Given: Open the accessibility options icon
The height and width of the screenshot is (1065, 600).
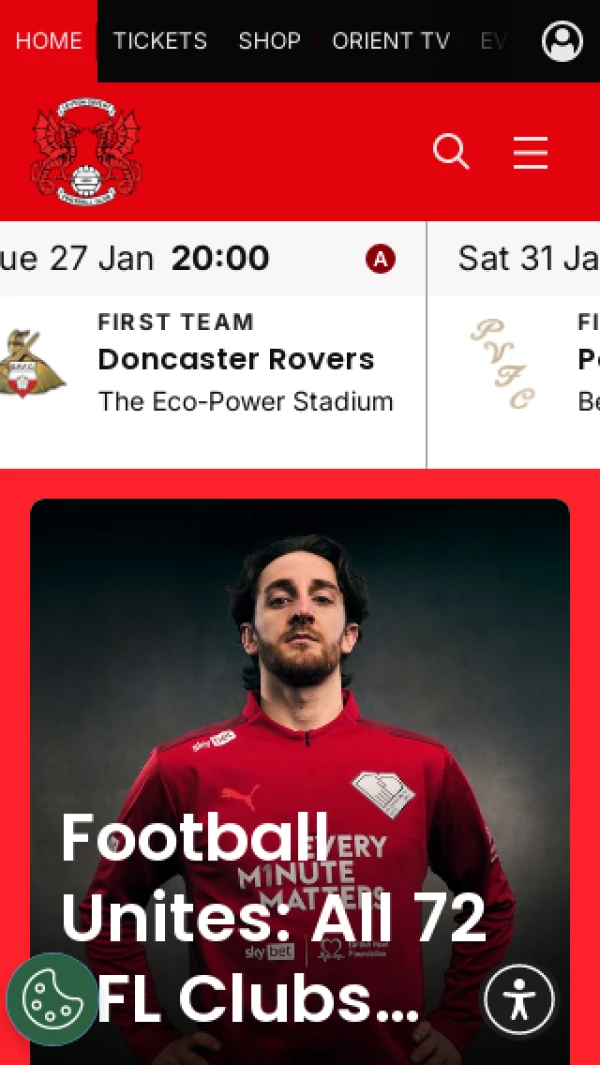Looking at the screenshot, I should click(519, 1000).
